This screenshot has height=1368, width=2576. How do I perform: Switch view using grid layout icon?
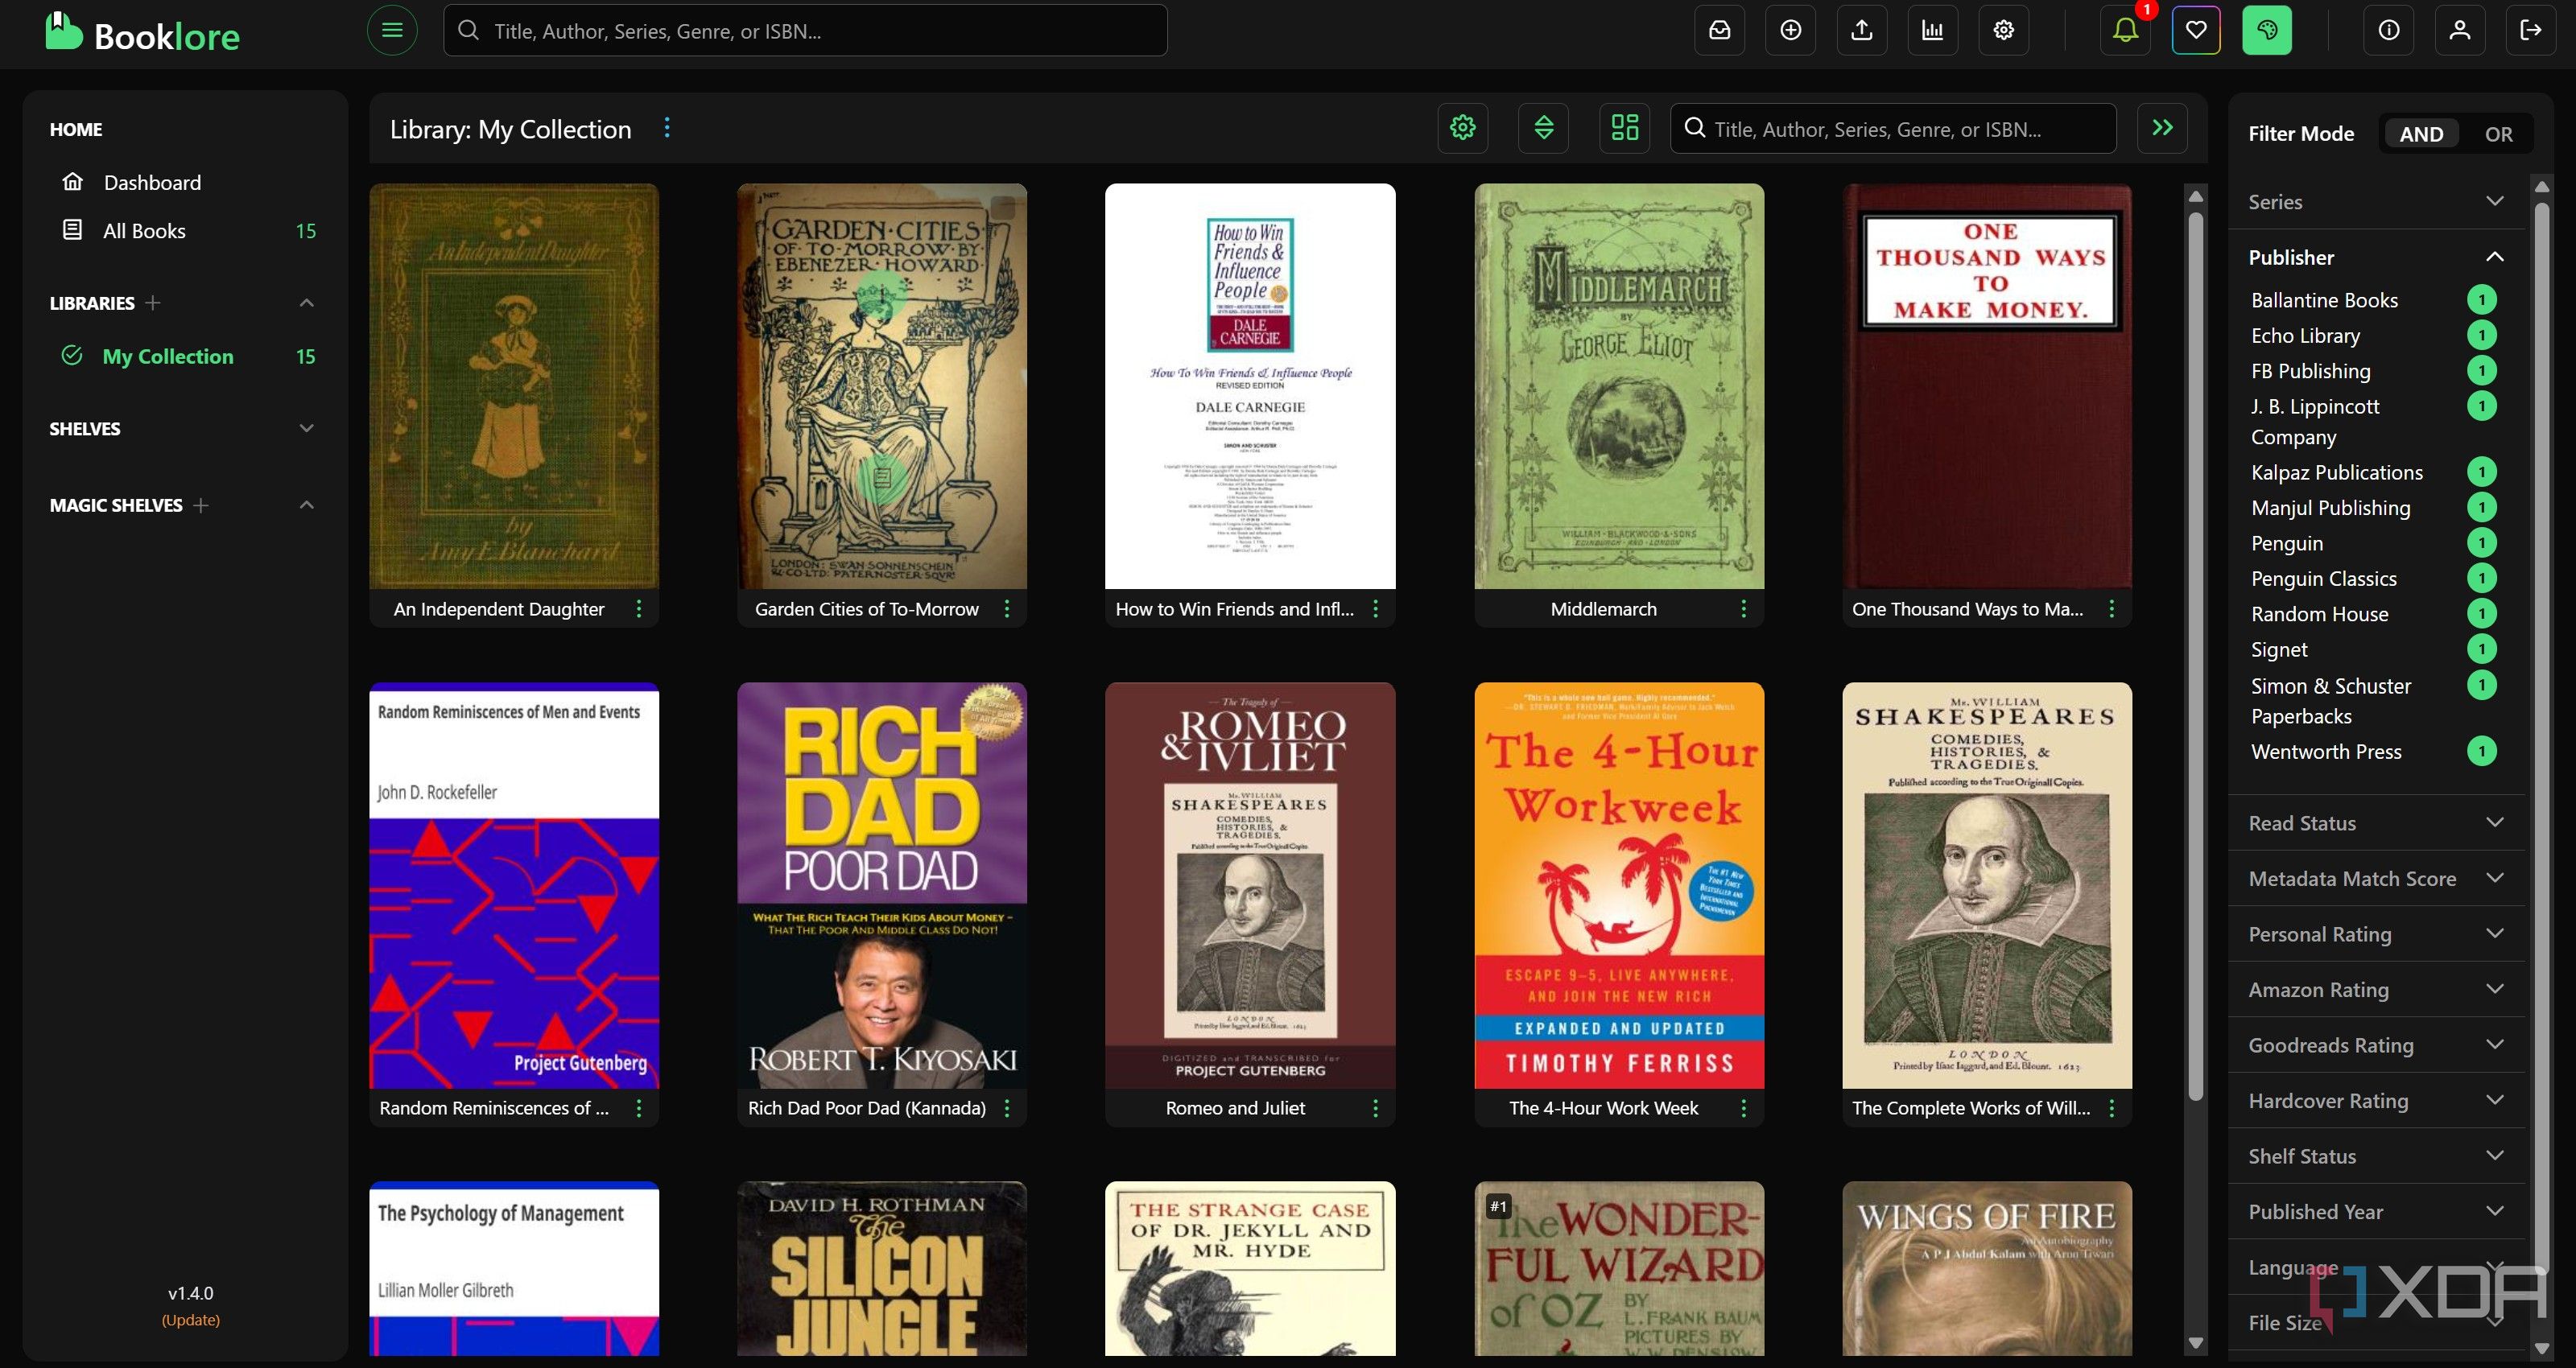click(1625, 128)
